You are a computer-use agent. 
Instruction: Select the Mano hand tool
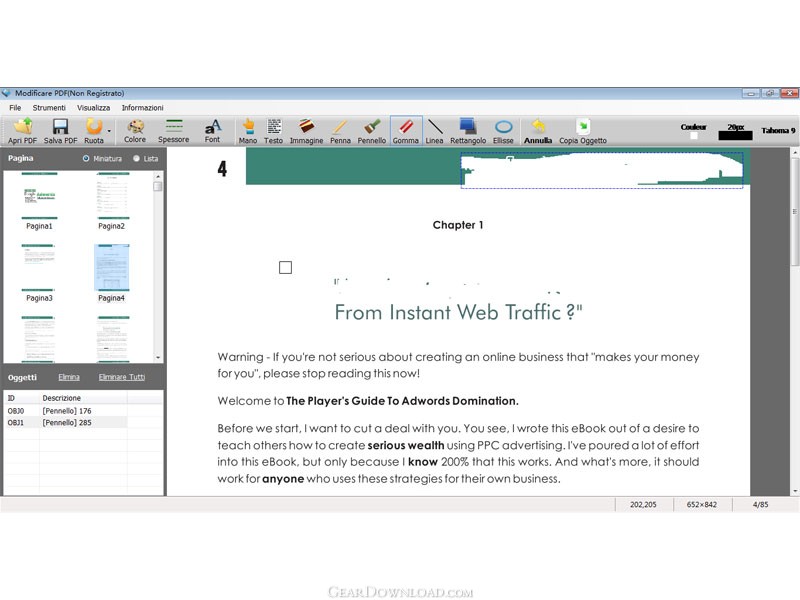(x=248, y=131)
